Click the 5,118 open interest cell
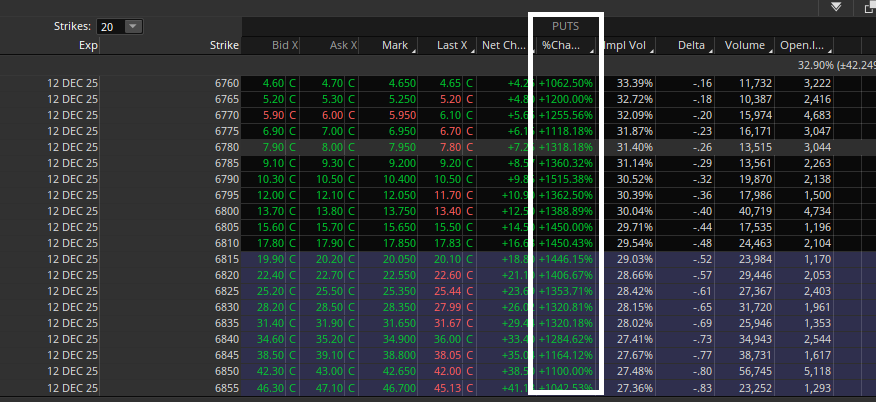This screenshot has width=876, height=402. pos(816,371)
